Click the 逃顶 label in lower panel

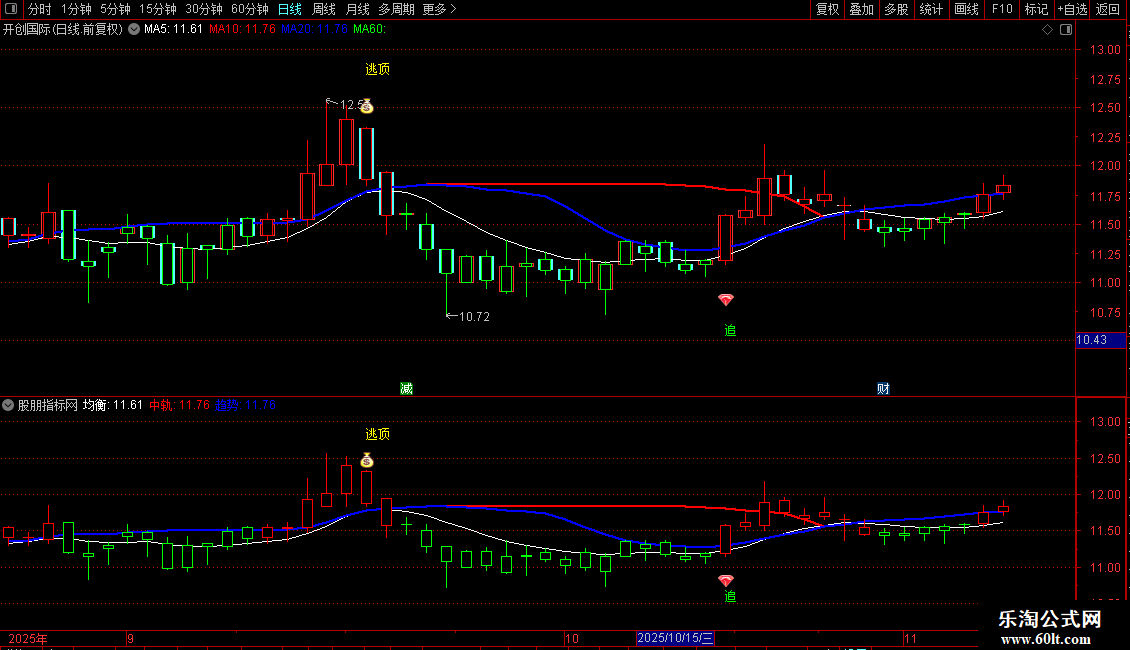point(378,435)
